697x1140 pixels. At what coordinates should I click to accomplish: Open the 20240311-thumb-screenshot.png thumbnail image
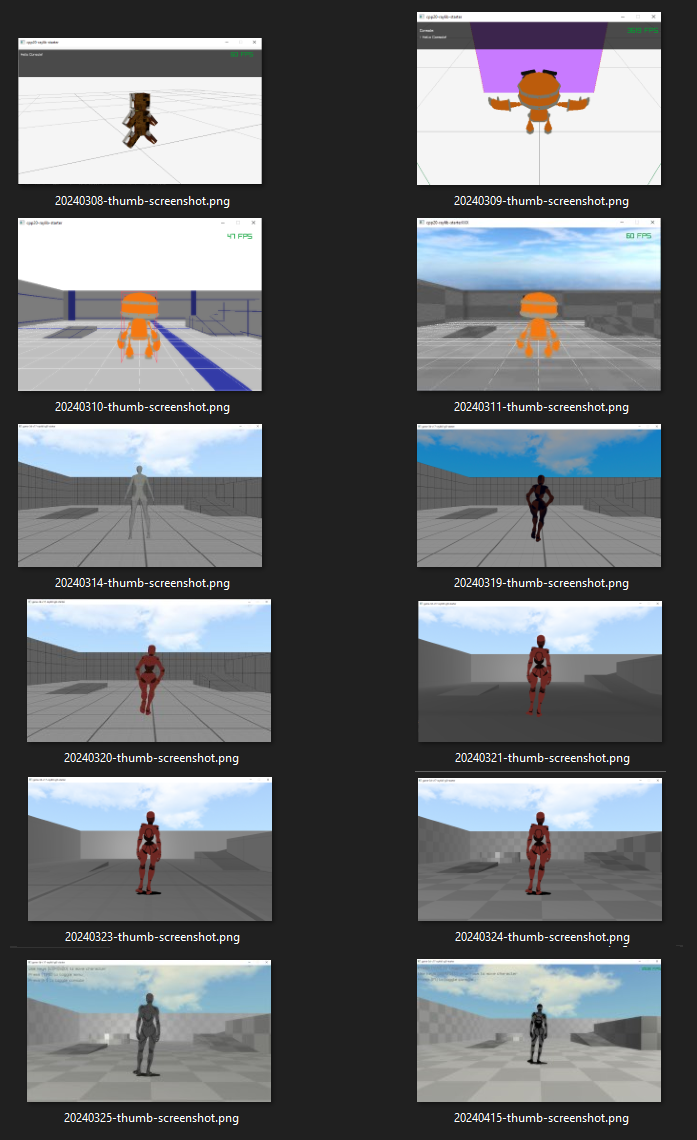(x=539, y=304)
